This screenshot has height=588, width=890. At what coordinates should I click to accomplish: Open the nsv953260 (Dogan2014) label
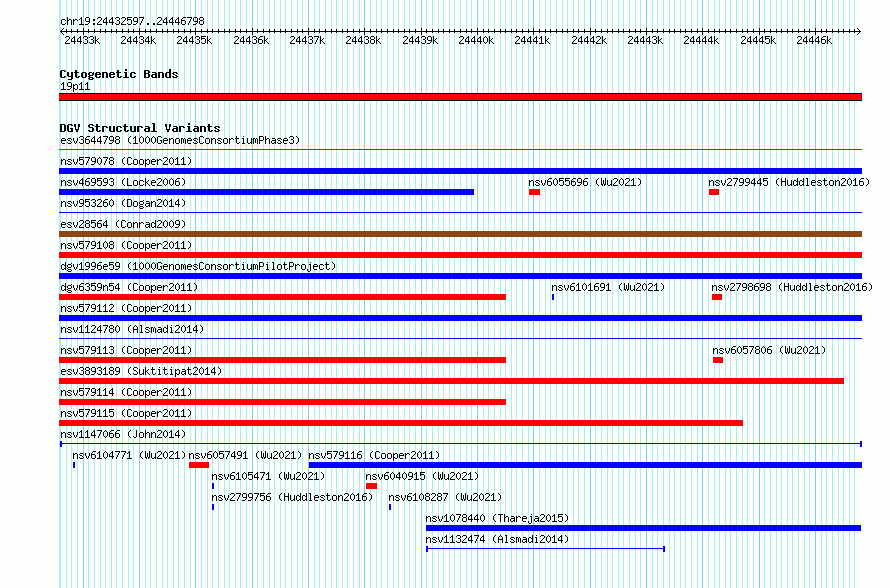tap(123, 203)
